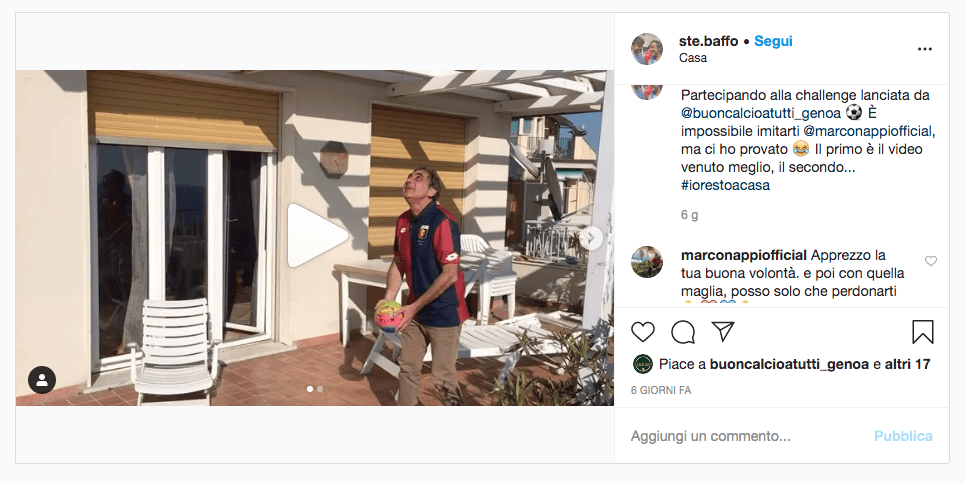Open the comment bubble icon
Image resolution: width=965 pixels, height=484 pixels.
pos(683,332)
